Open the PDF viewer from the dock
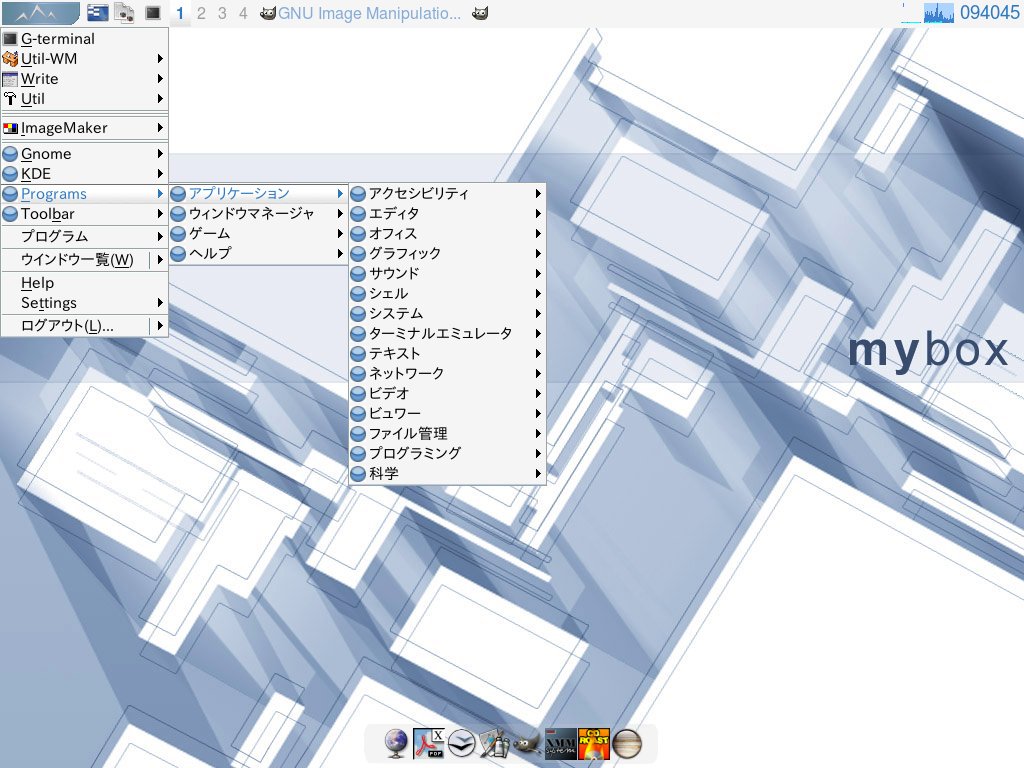Screen dimensions: 1024x768 tap(427, 745)
